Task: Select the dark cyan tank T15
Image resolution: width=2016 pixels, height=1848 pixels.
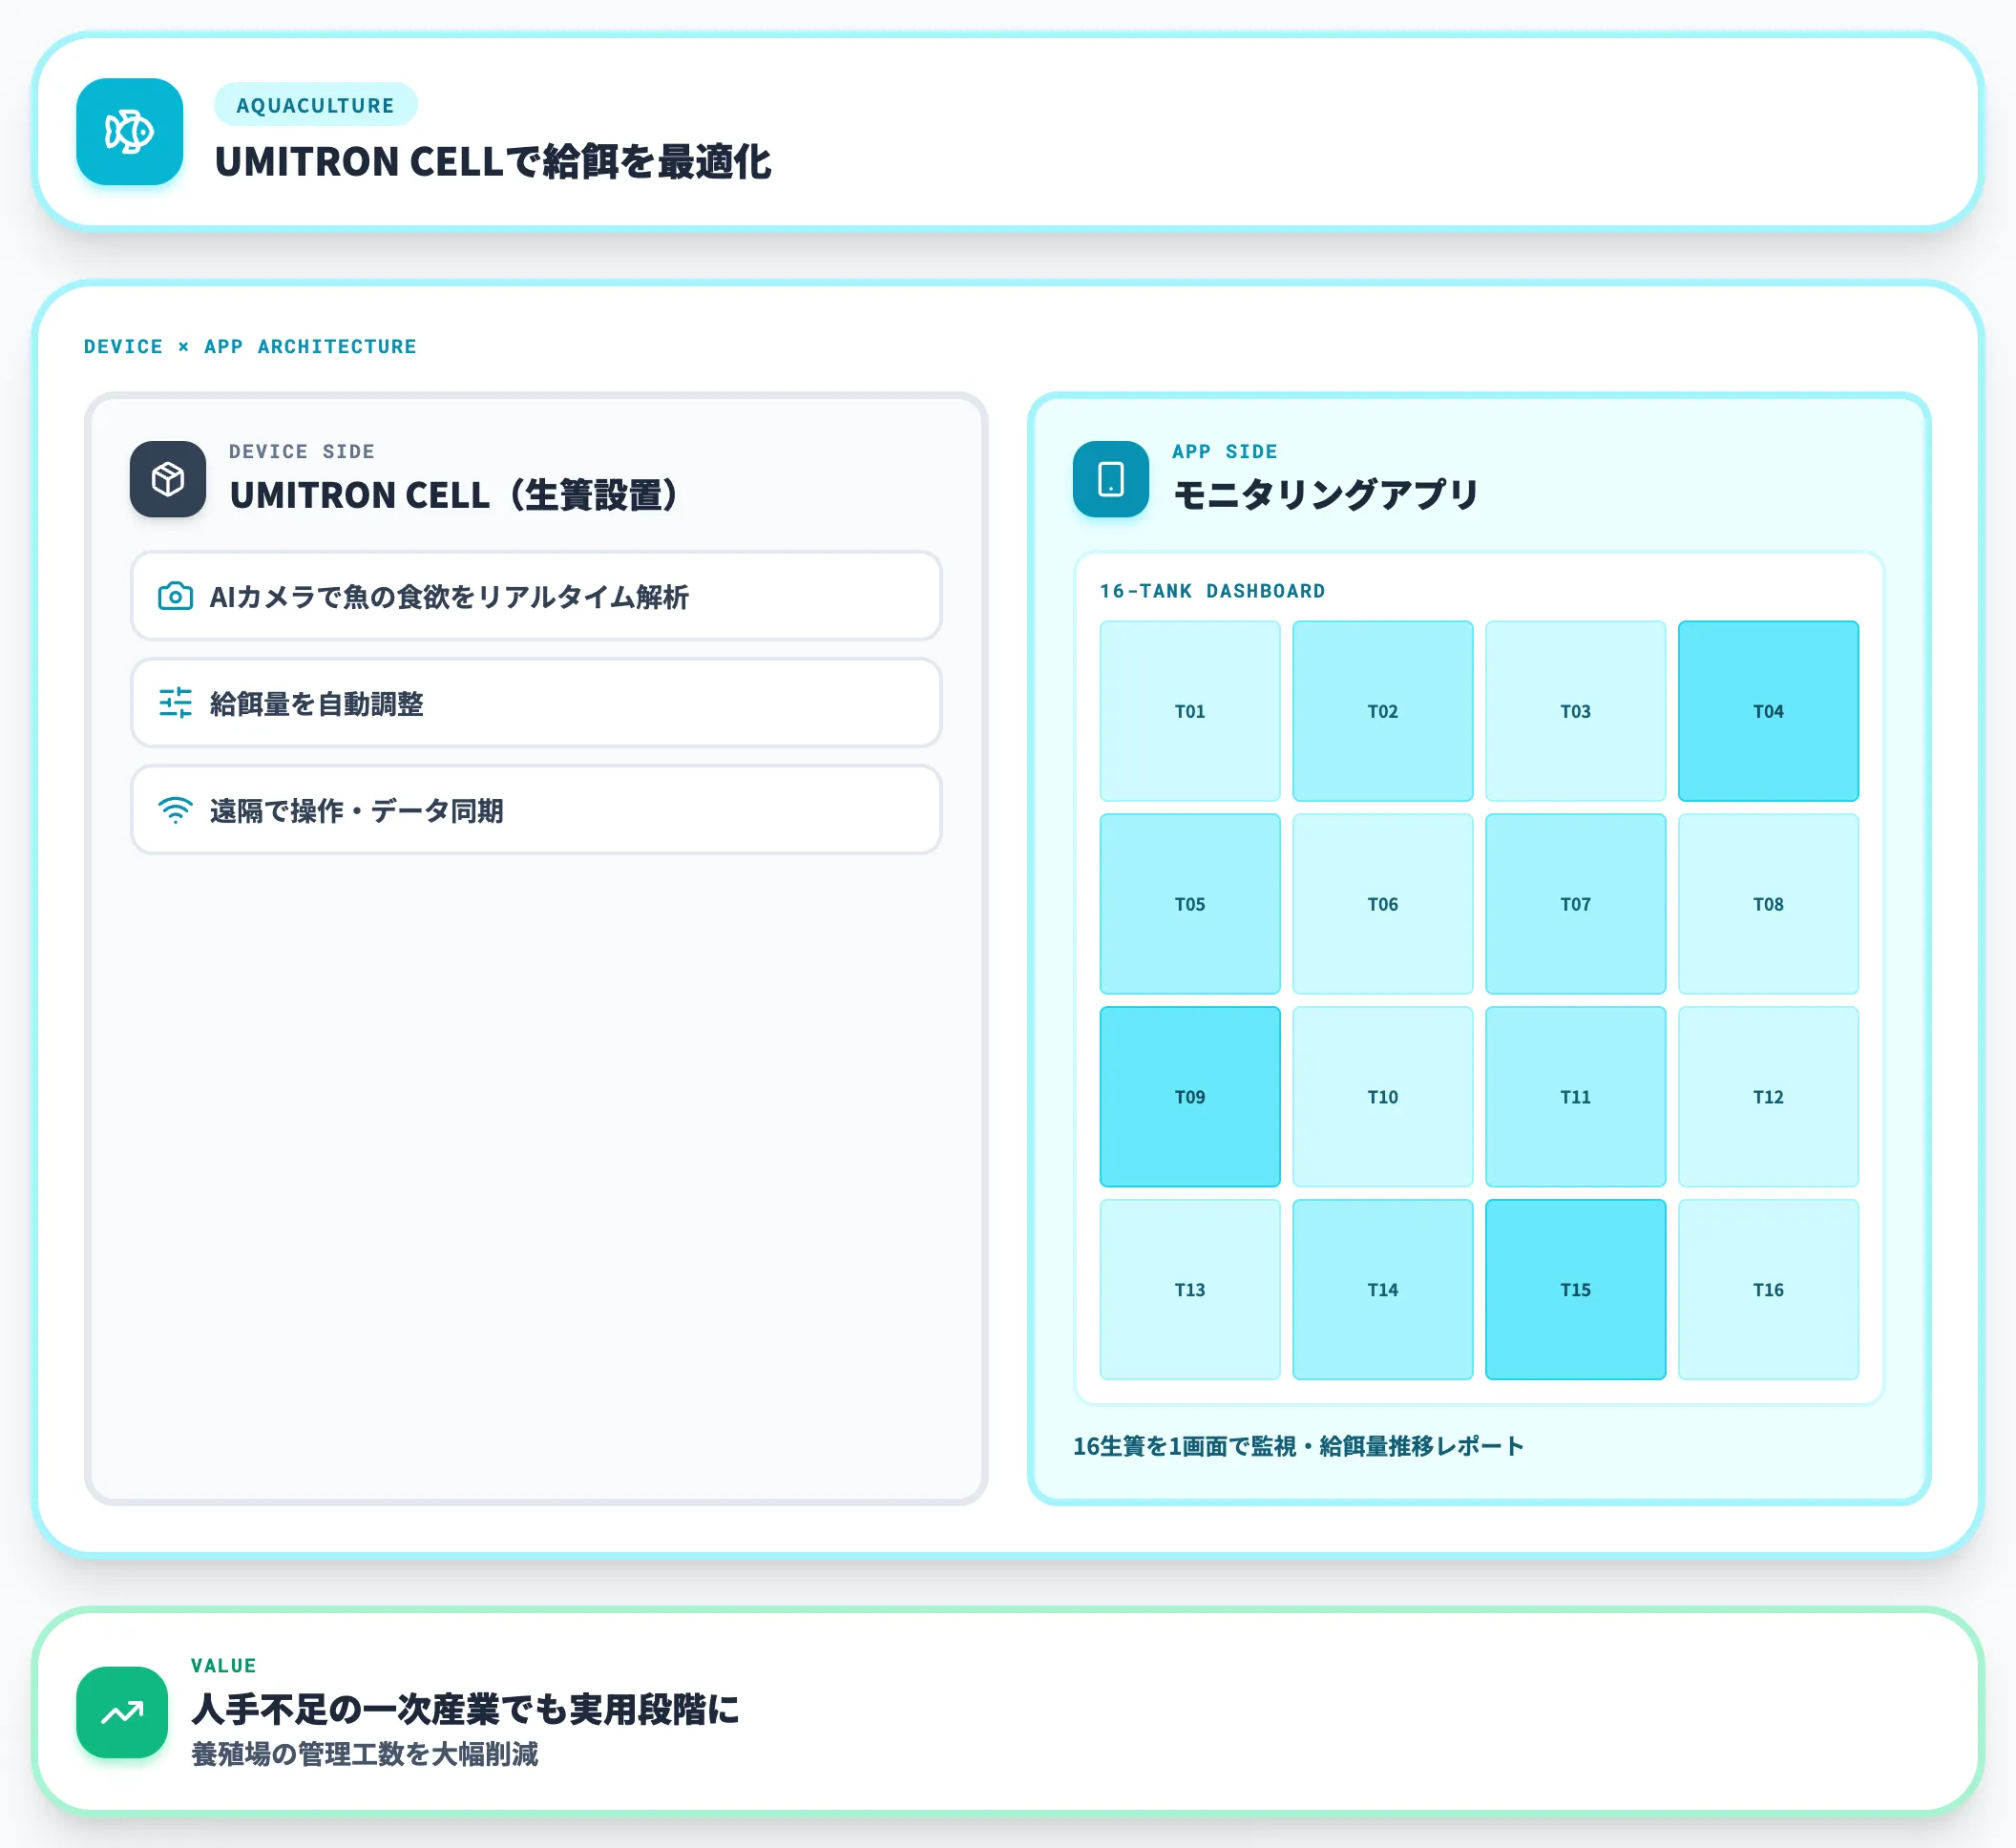Action: (1576, 1290)
